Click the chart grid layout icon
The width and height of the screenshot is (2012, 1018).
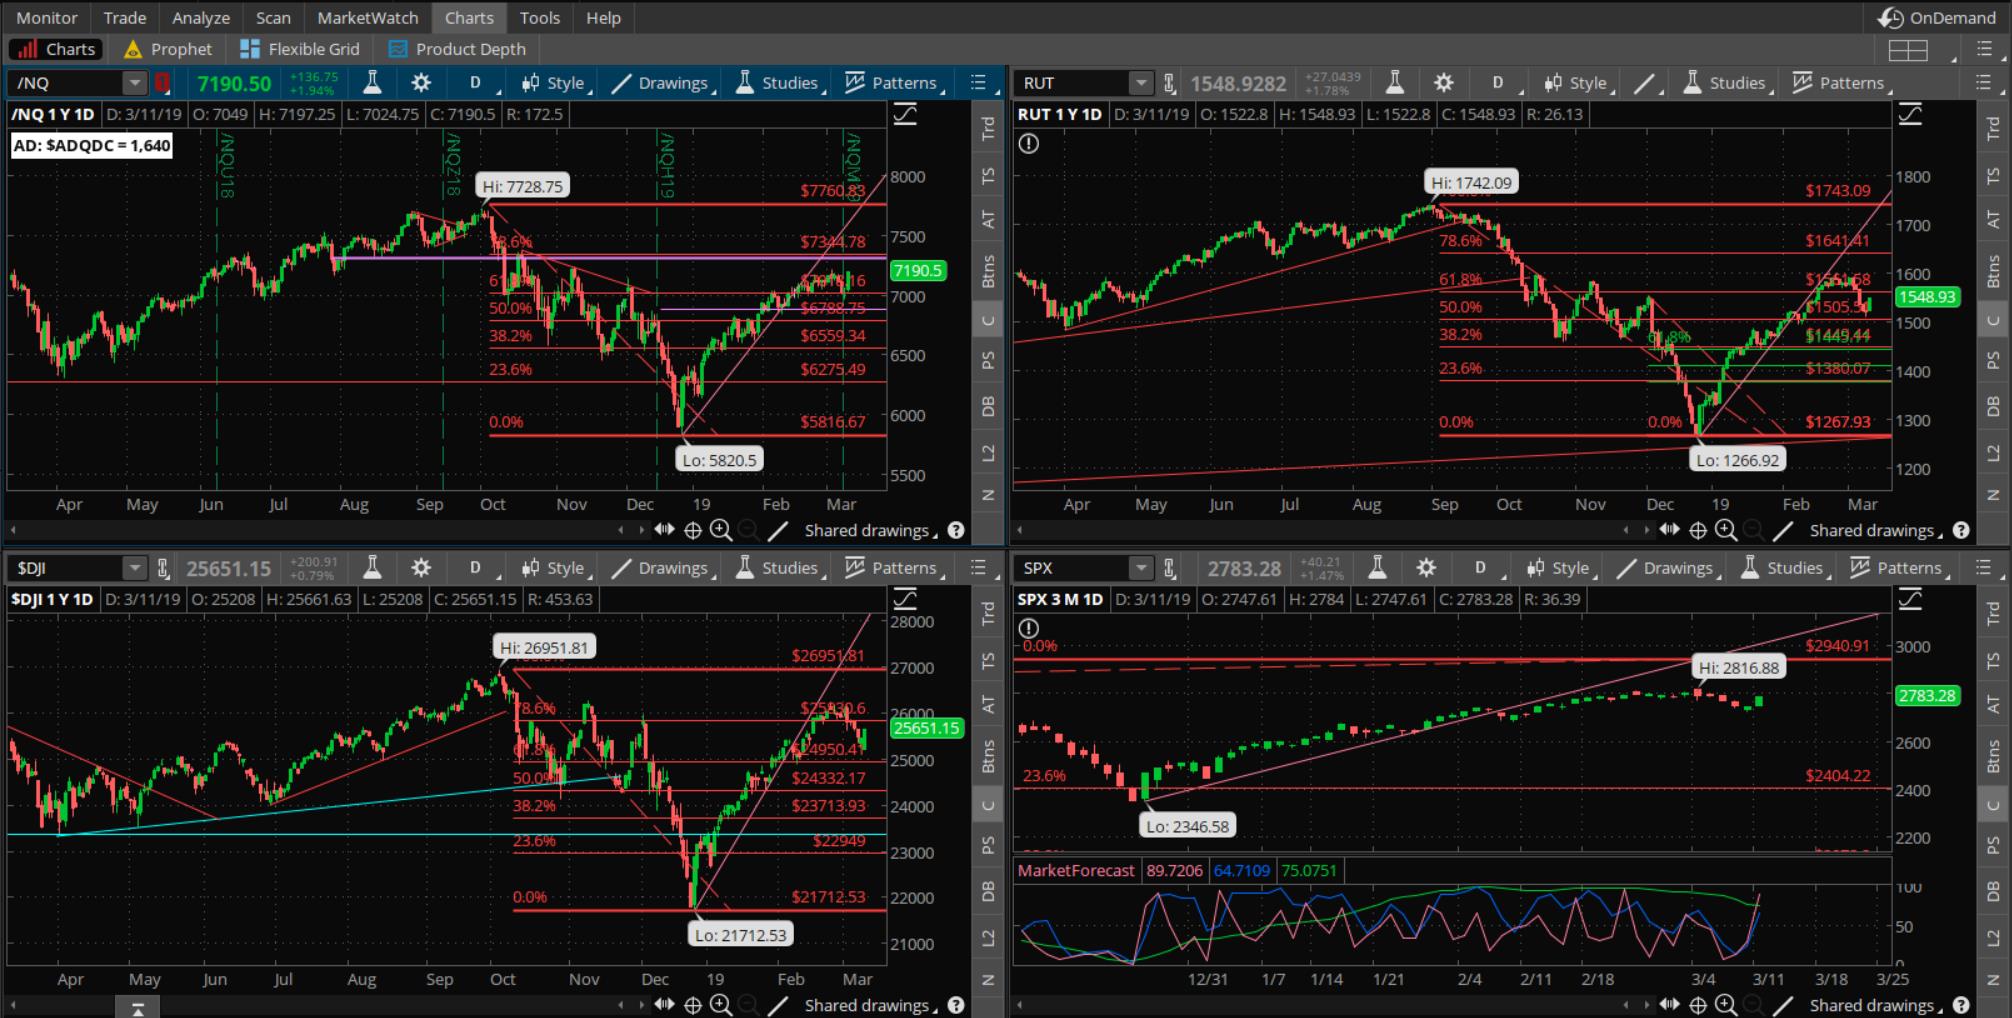tap(1908, 49)
